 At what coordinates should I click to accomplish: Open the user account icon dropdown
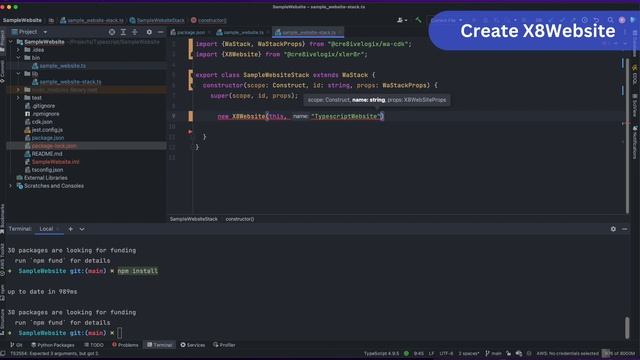pyautogui.click(x=402, y=20)
